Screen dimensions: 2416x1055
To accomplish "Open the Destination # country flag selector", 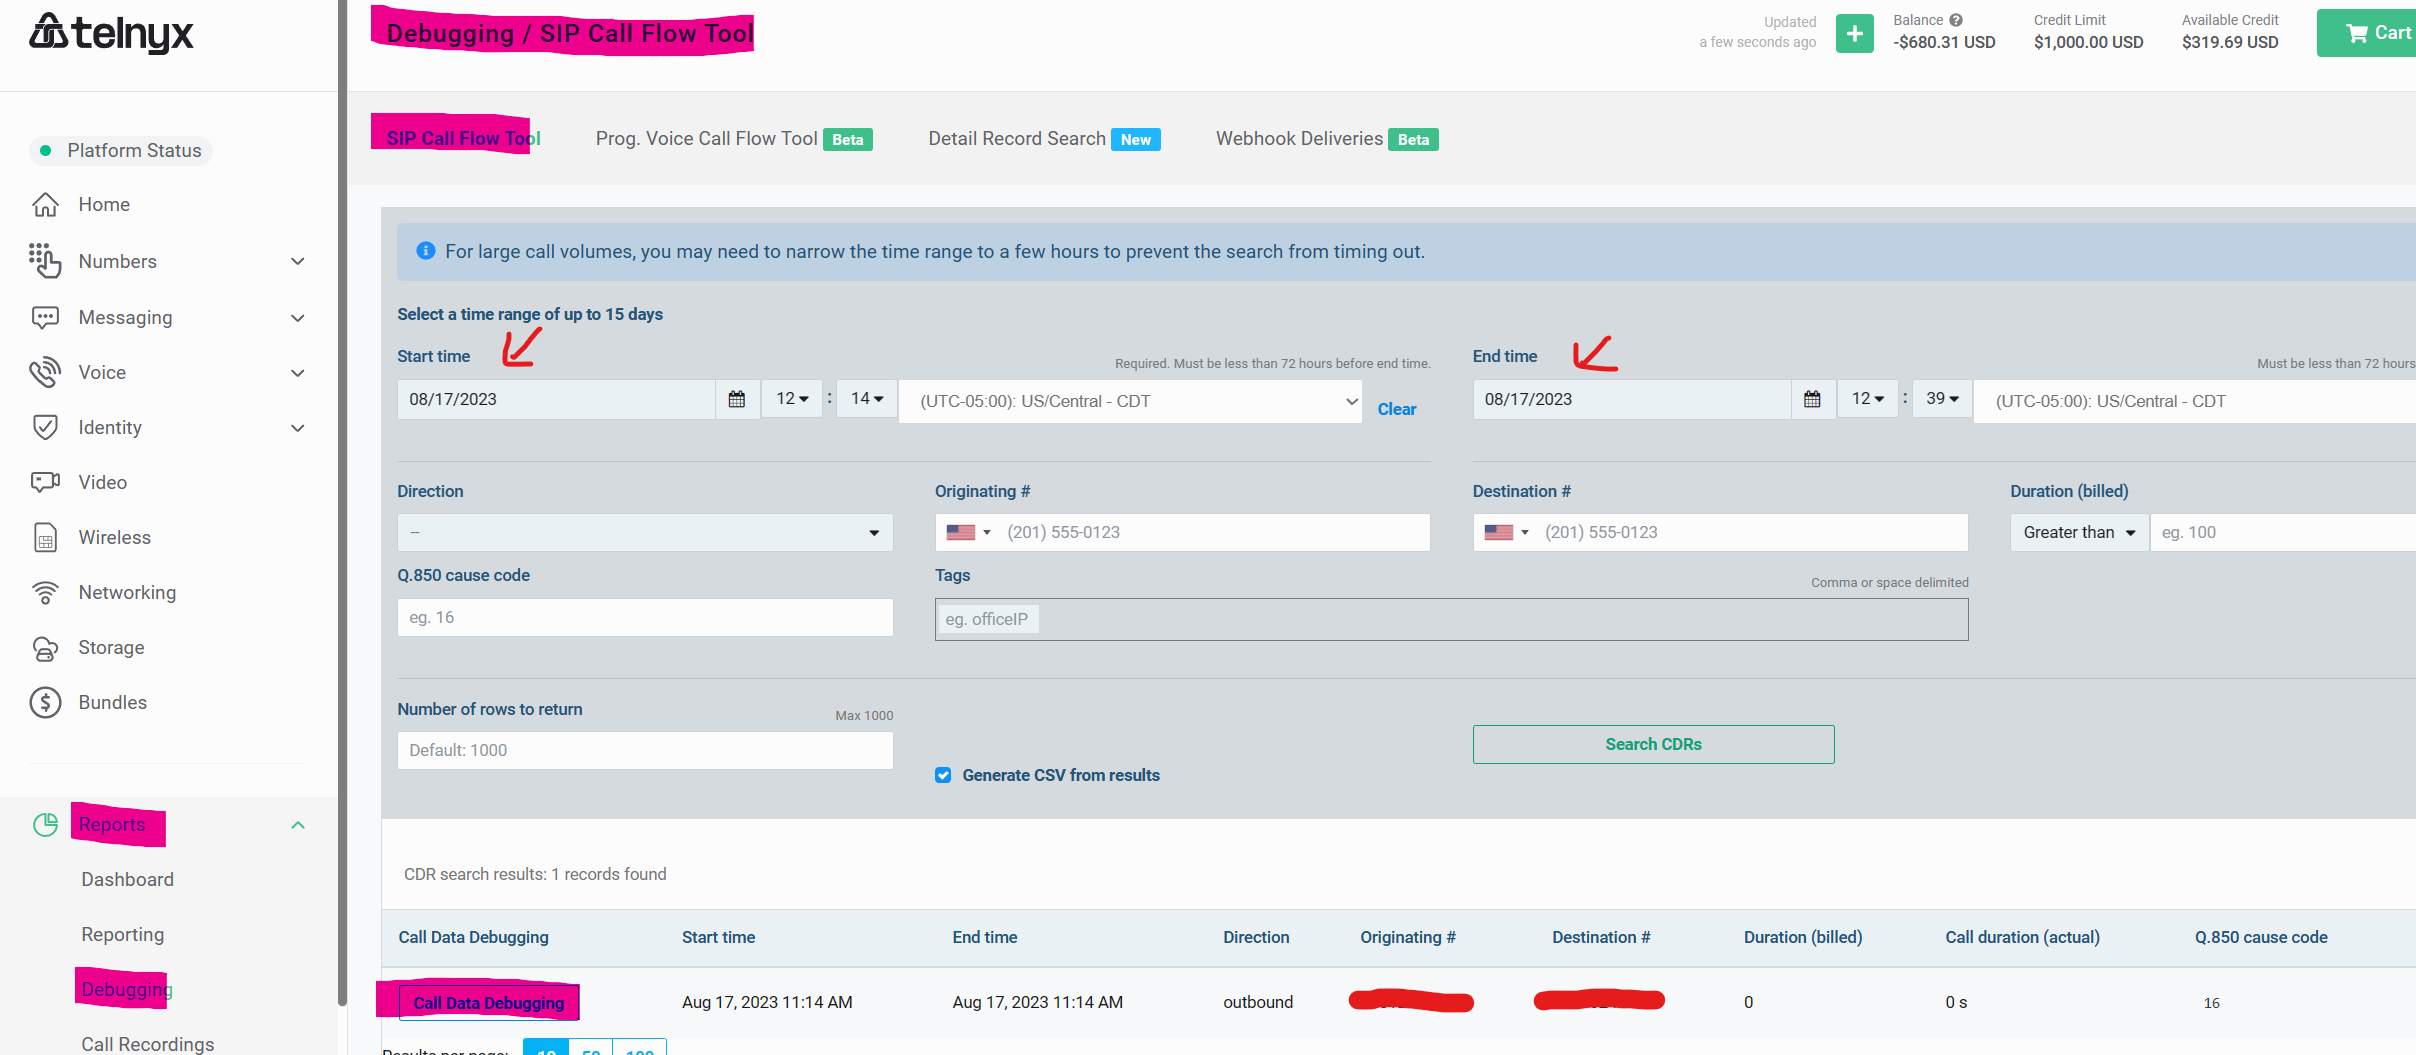I will [x=1507, y=533].
